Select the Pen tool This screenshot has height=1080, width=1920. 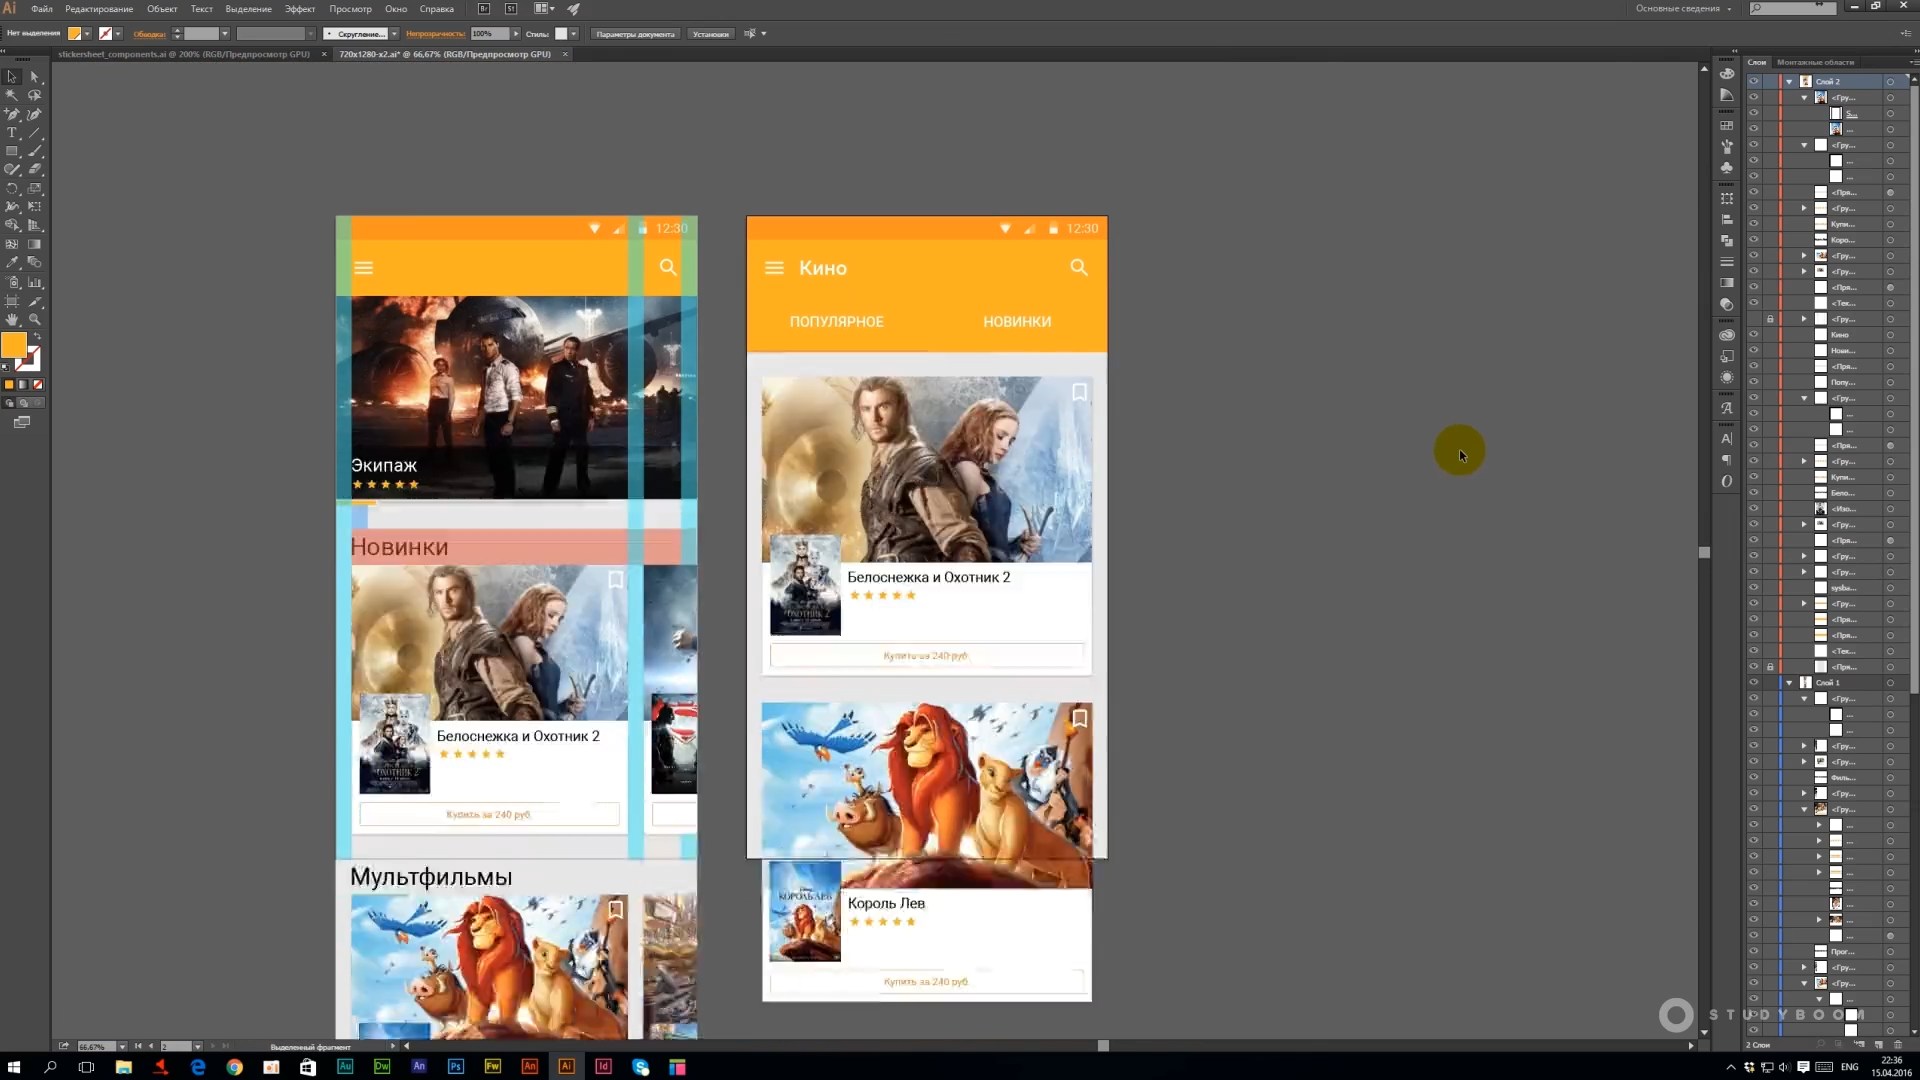12,114
